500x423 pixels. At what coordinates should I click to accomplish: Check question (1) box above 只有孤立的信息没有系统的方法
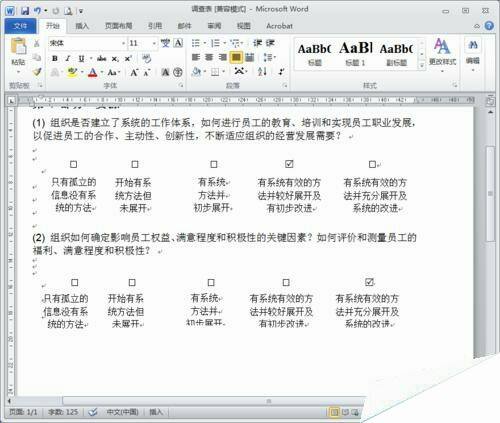click(73, 164)
